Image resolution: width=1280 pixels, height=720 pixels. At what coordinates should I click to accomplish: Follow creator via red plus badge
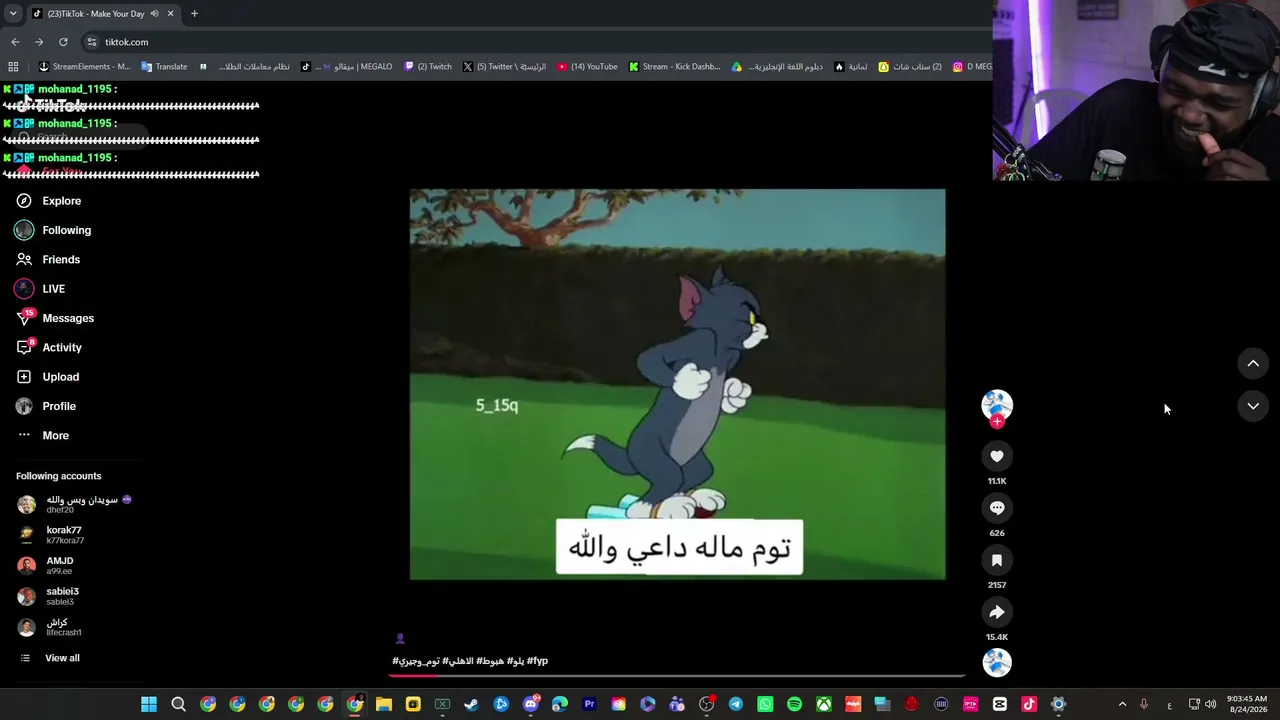point(997,422)
